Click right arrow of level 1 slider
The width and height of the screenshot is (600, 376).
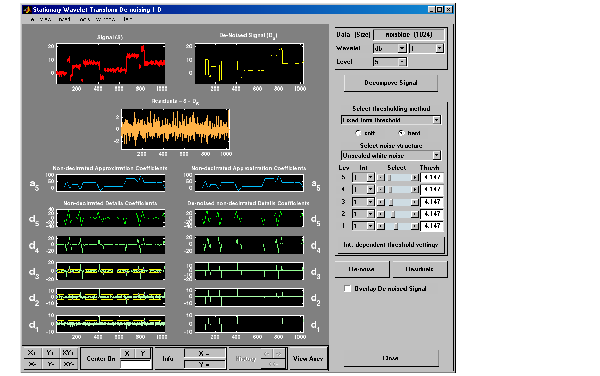coord(415,226)
